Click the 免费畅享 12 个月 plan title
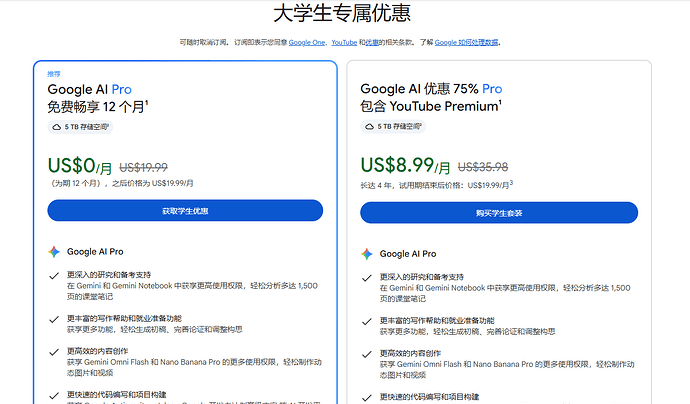The height and width of the screenshot is (404, 690). tap(98, 107)
